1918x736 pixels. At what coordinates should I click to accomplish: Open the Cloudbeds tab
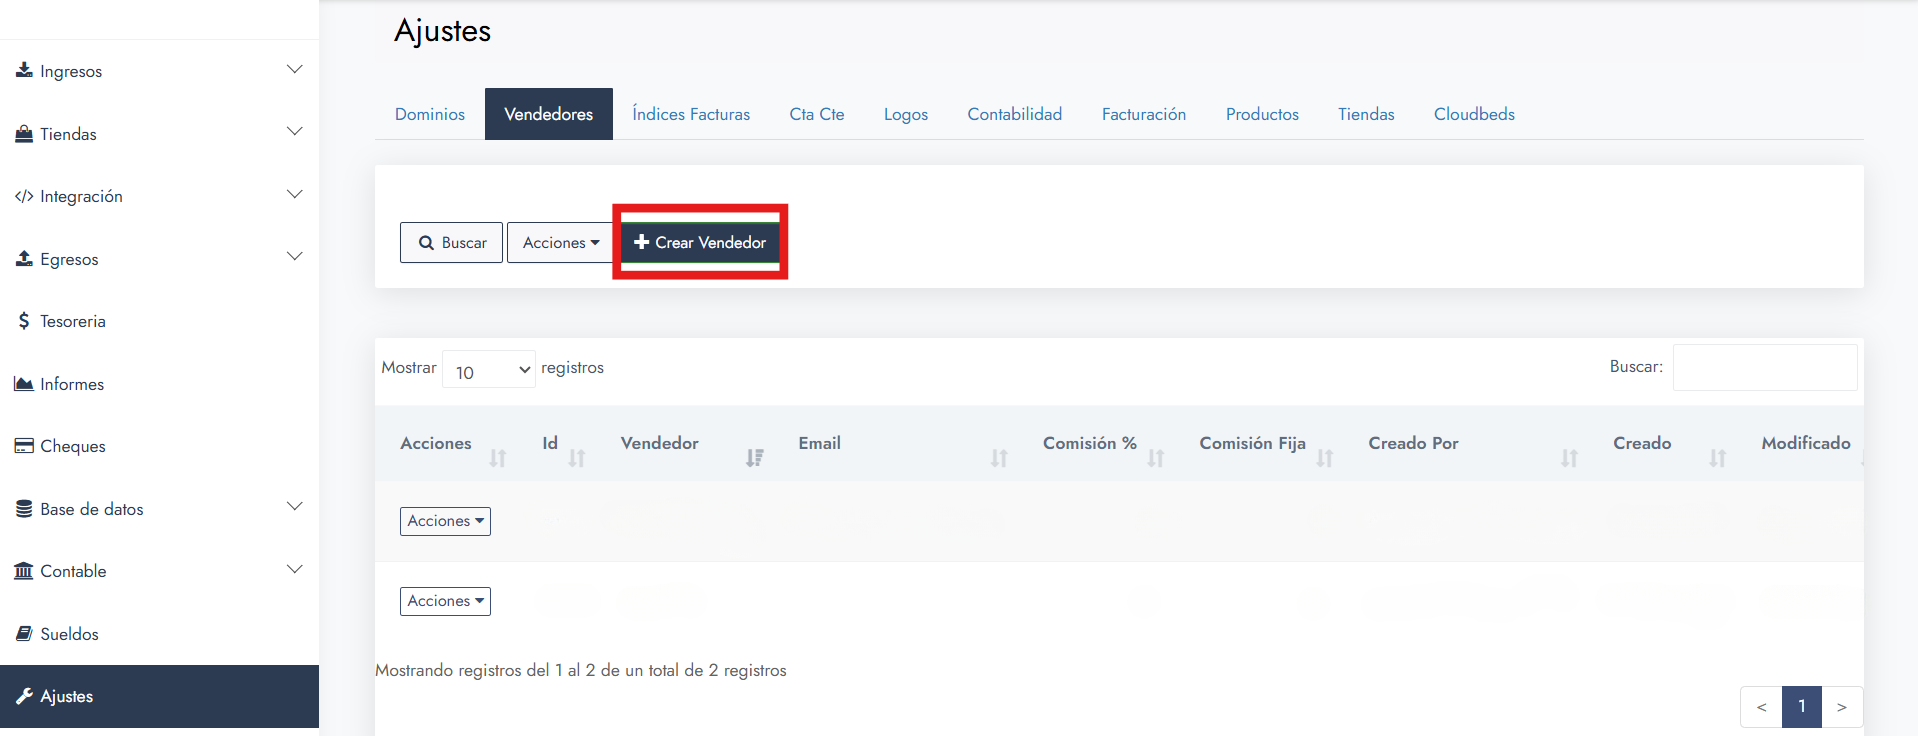click(1473, 114)
